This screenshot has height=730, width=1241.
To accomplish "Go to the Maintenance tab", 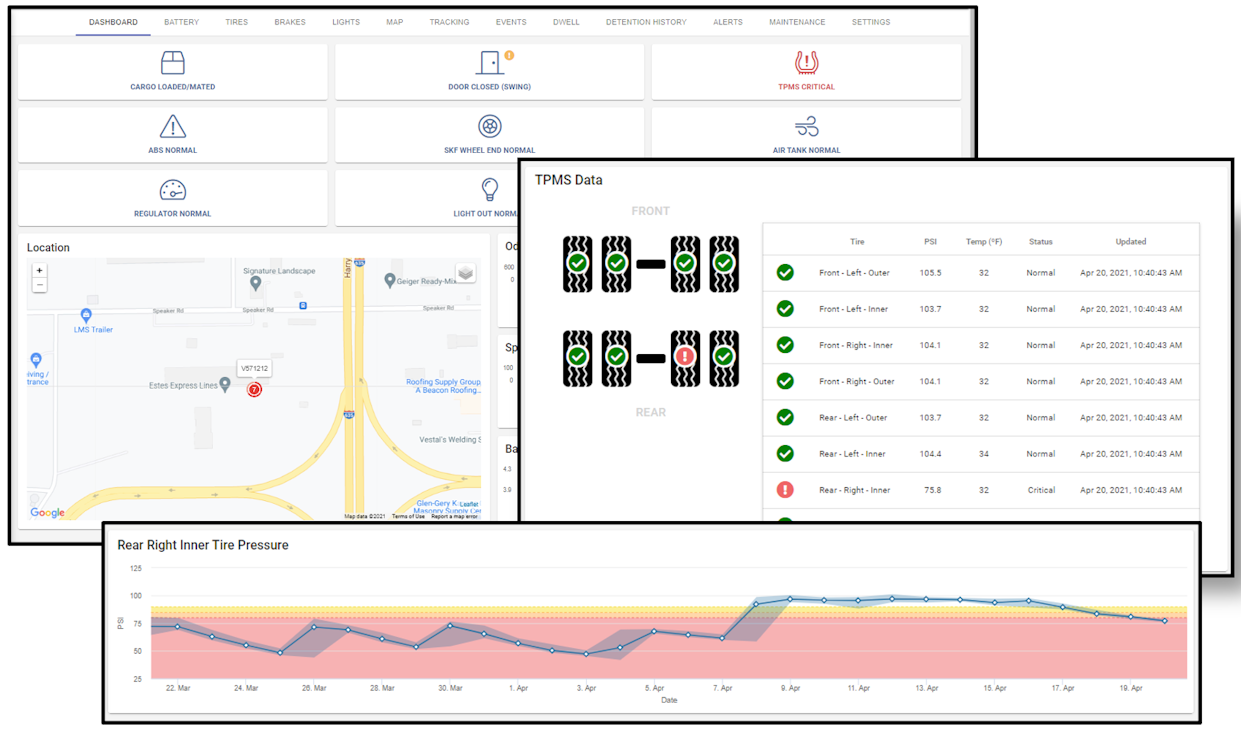I will [x=797, y=22].
